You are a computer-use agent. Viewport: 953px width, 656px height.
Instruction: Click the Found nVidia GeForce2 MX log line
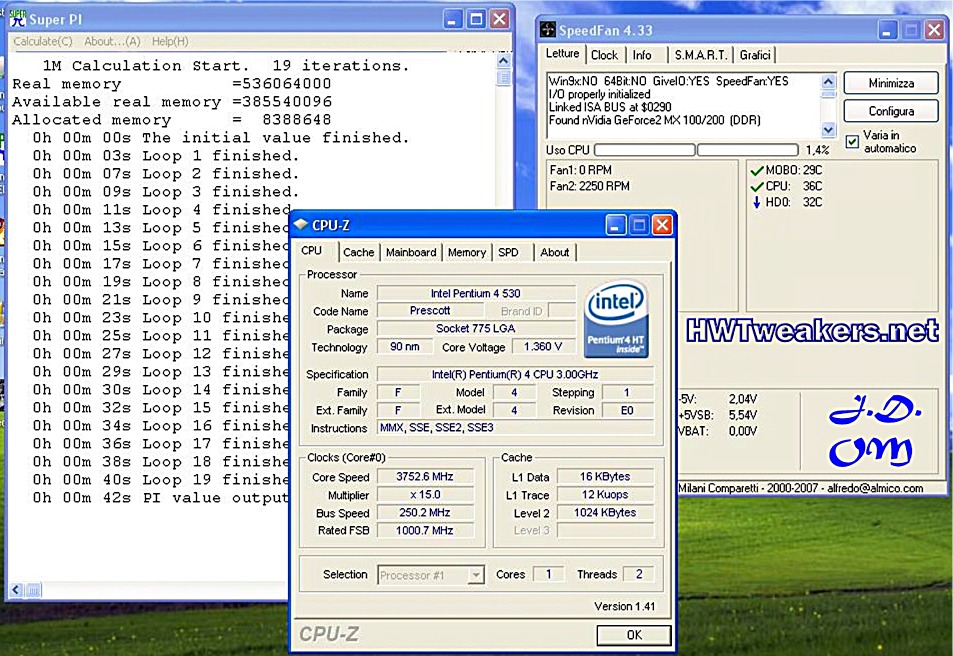(x=655, y=120)
